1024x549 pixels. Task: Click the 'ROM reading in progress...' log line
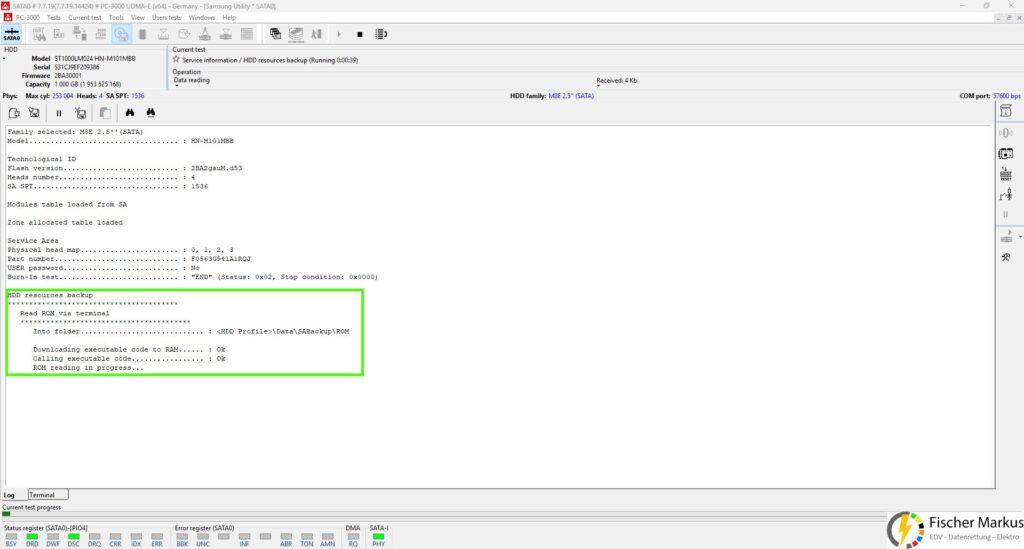click(x=88, y=368)
